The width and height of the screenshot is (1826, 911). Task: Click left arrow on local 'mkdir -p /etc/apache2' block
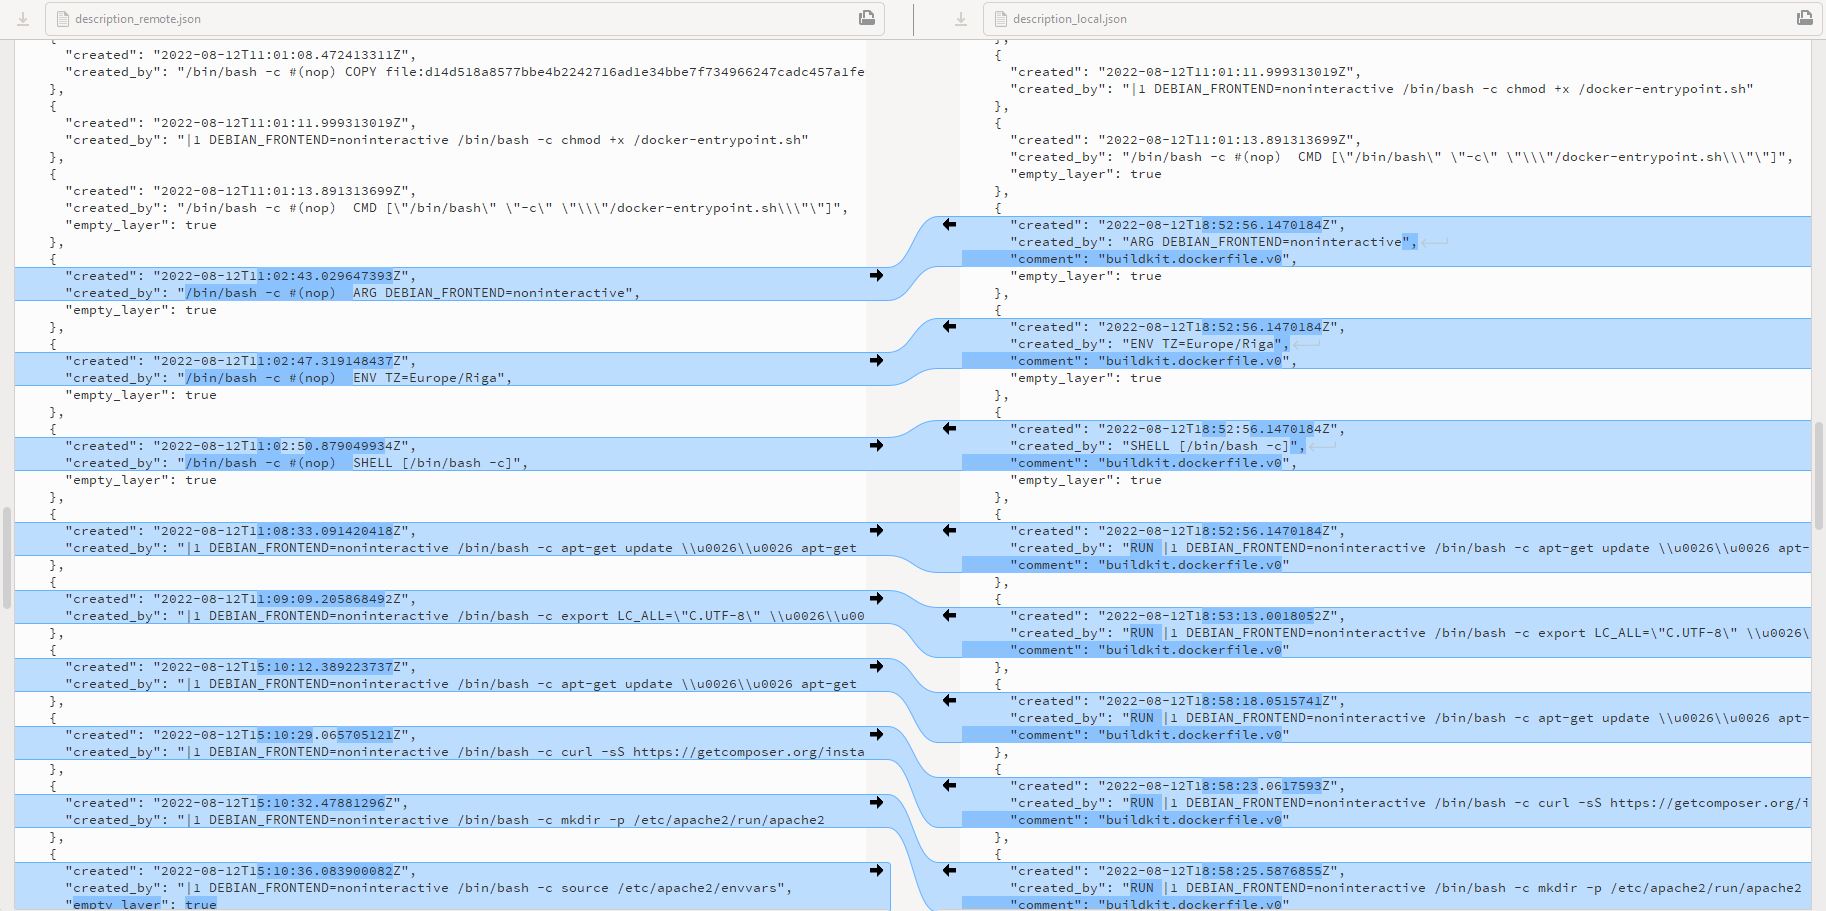click(949, 871)
